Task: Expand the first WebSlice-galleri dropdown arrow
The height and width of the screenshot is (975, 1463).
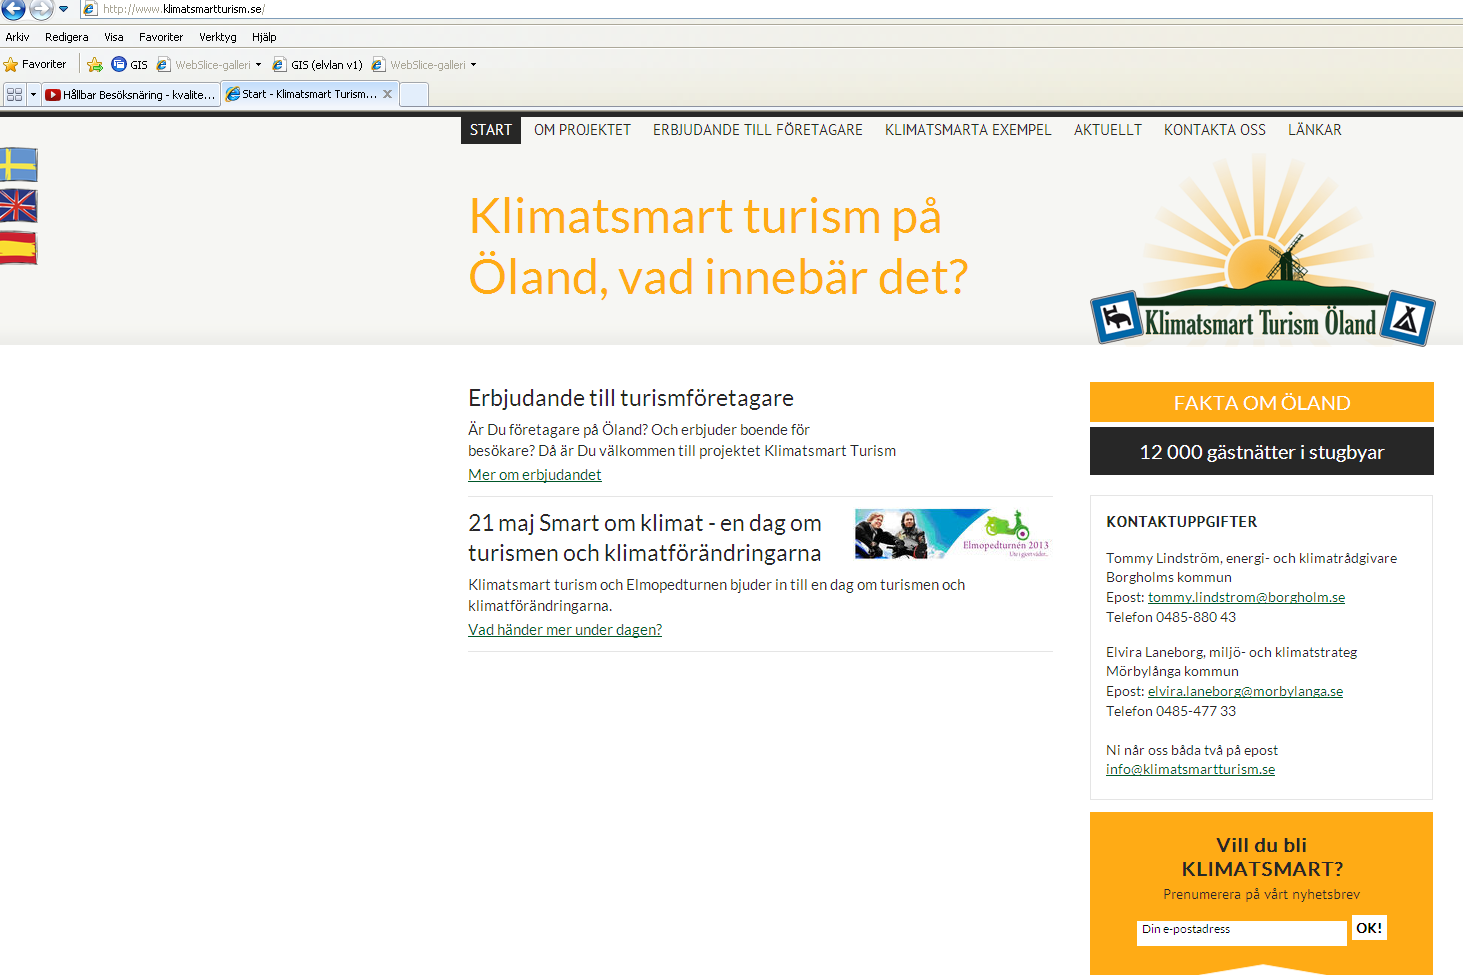Action: point(258,65)
